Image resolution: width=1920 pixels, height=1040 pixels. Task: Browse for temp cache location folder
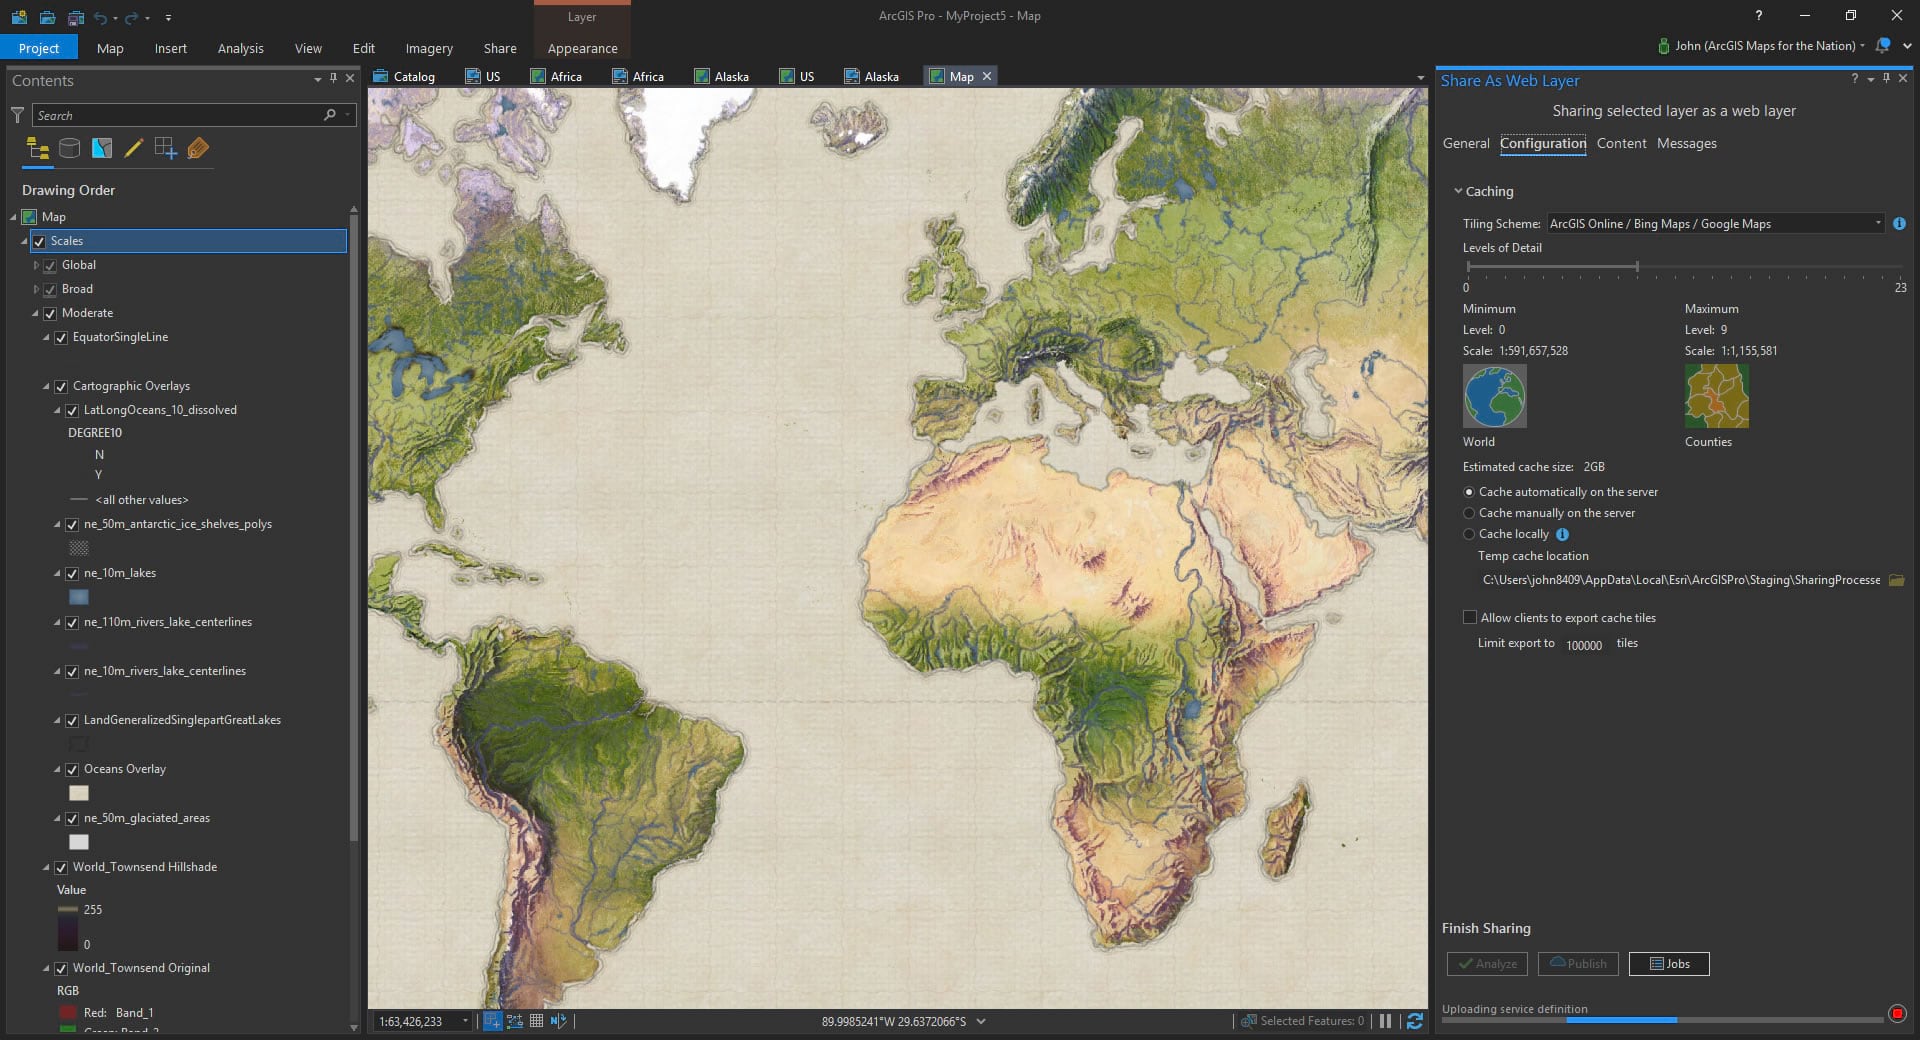[1896, 580]
